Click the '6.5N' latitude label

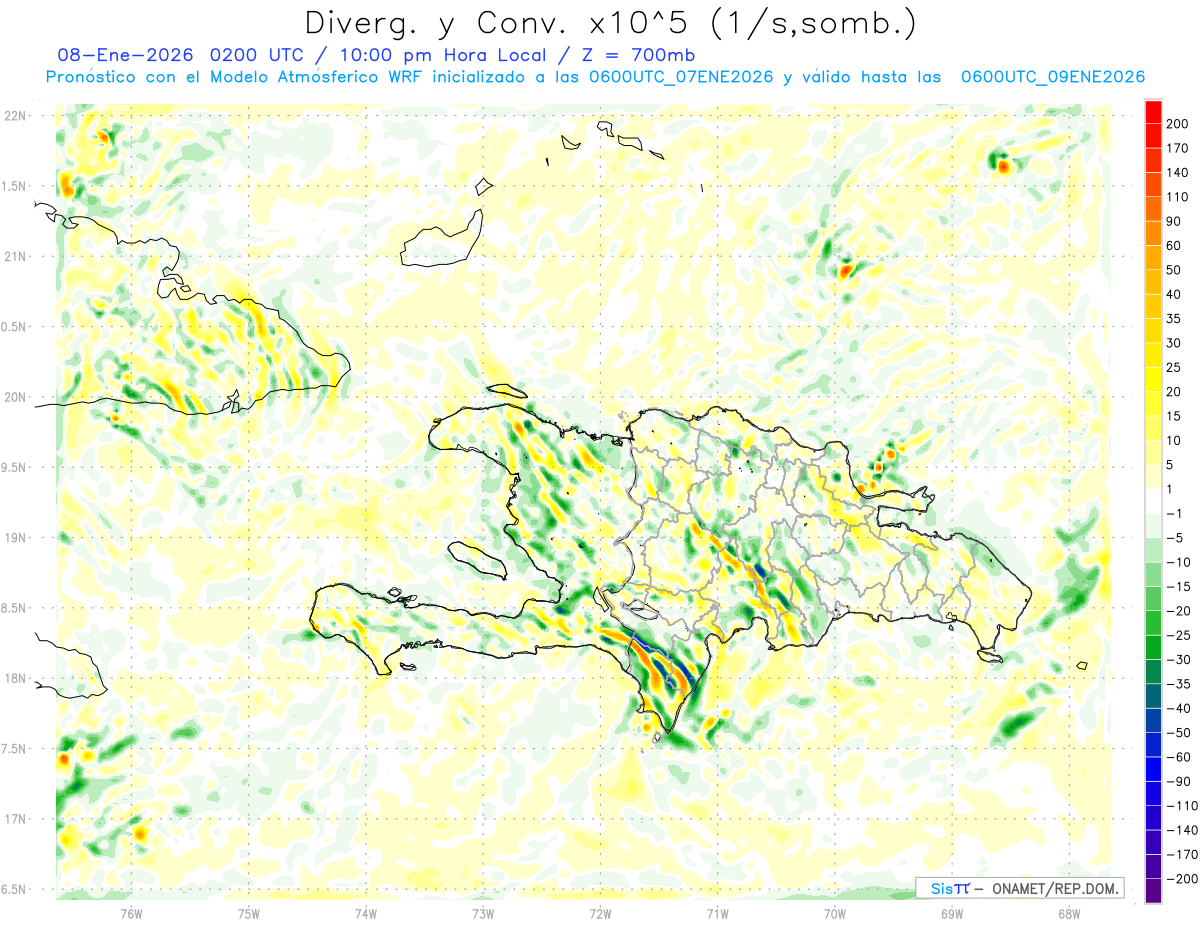click(15, 889)
